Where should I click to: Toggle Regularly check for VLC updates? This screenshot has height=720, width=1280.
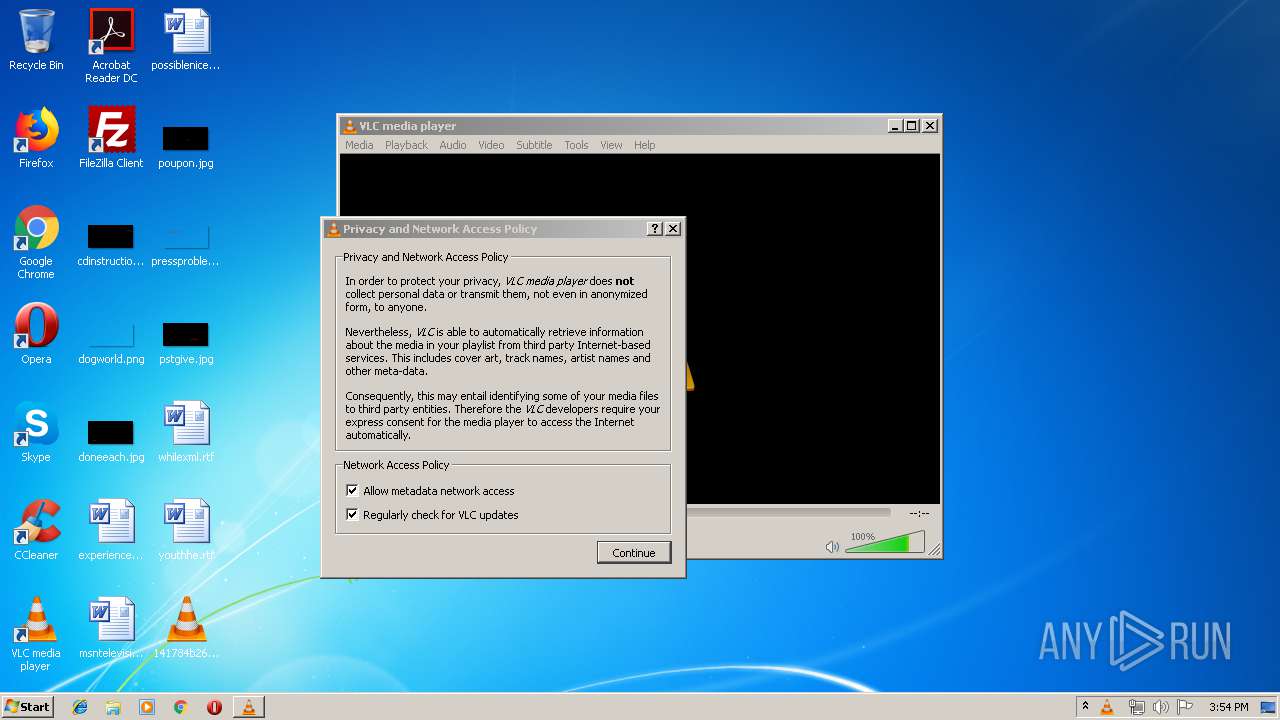pos(352,515)
